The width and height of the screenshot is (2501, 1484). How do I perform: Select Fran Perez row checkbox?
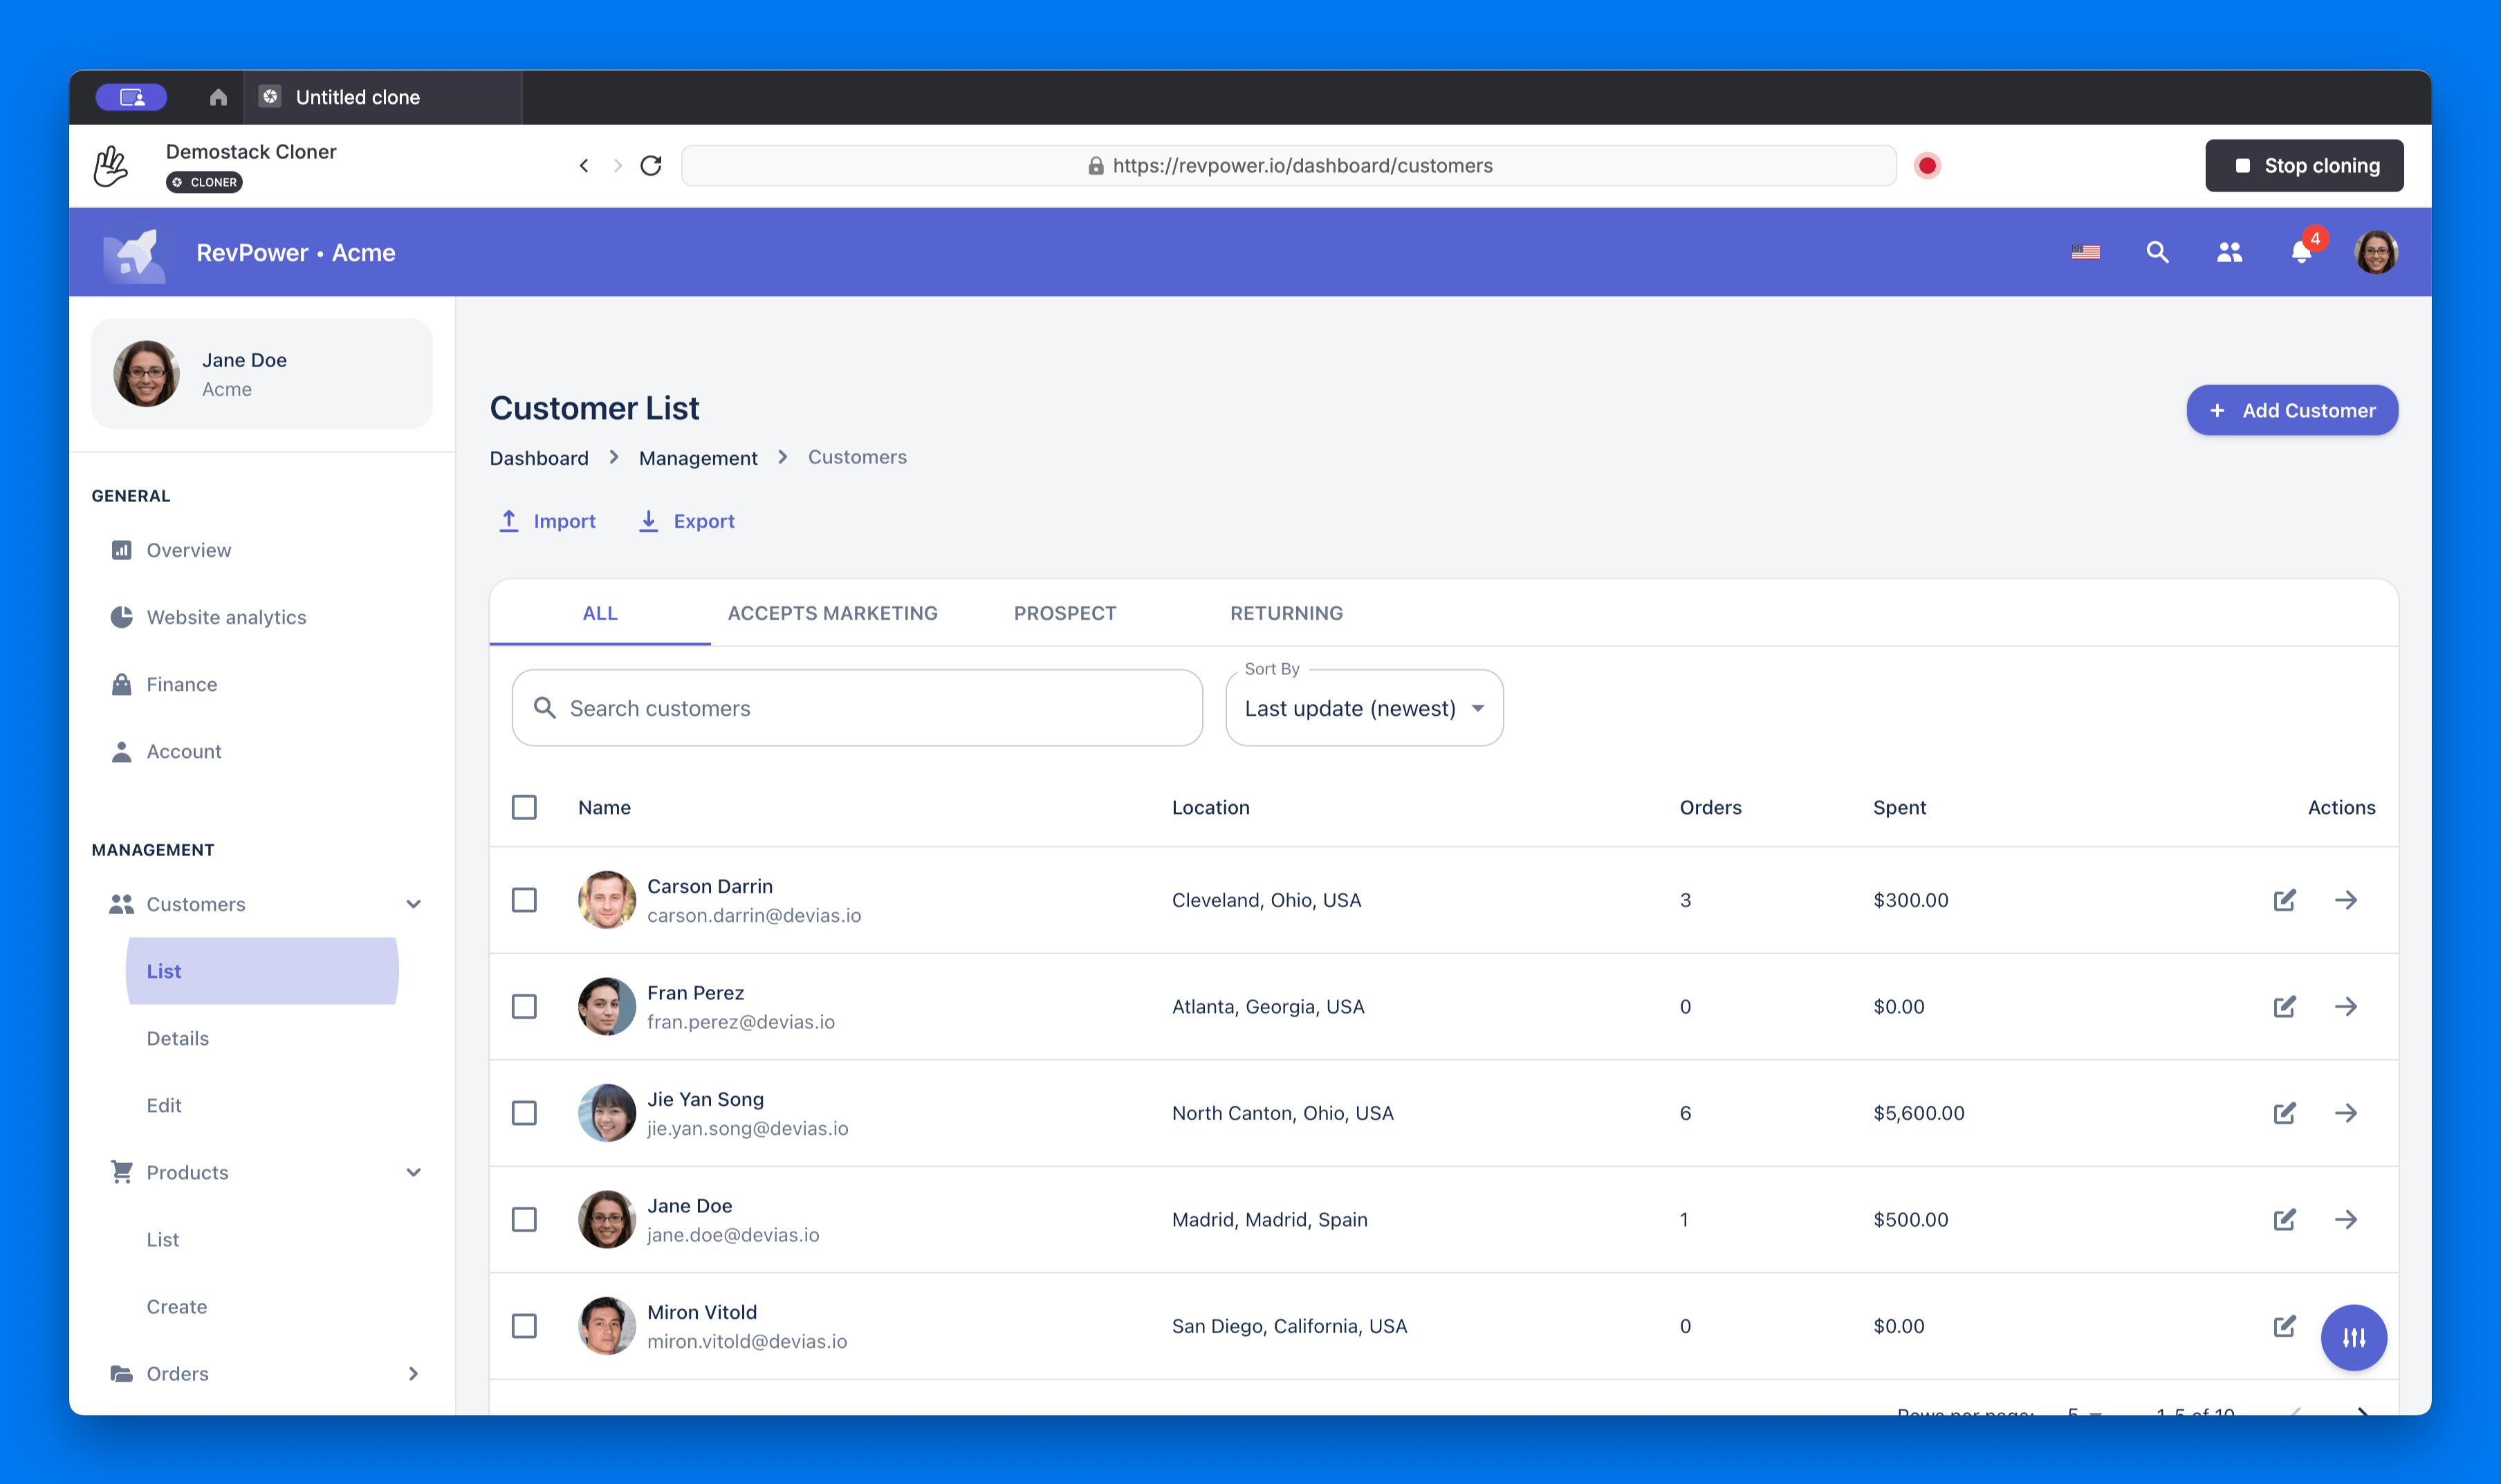[x=524, y=1006]
